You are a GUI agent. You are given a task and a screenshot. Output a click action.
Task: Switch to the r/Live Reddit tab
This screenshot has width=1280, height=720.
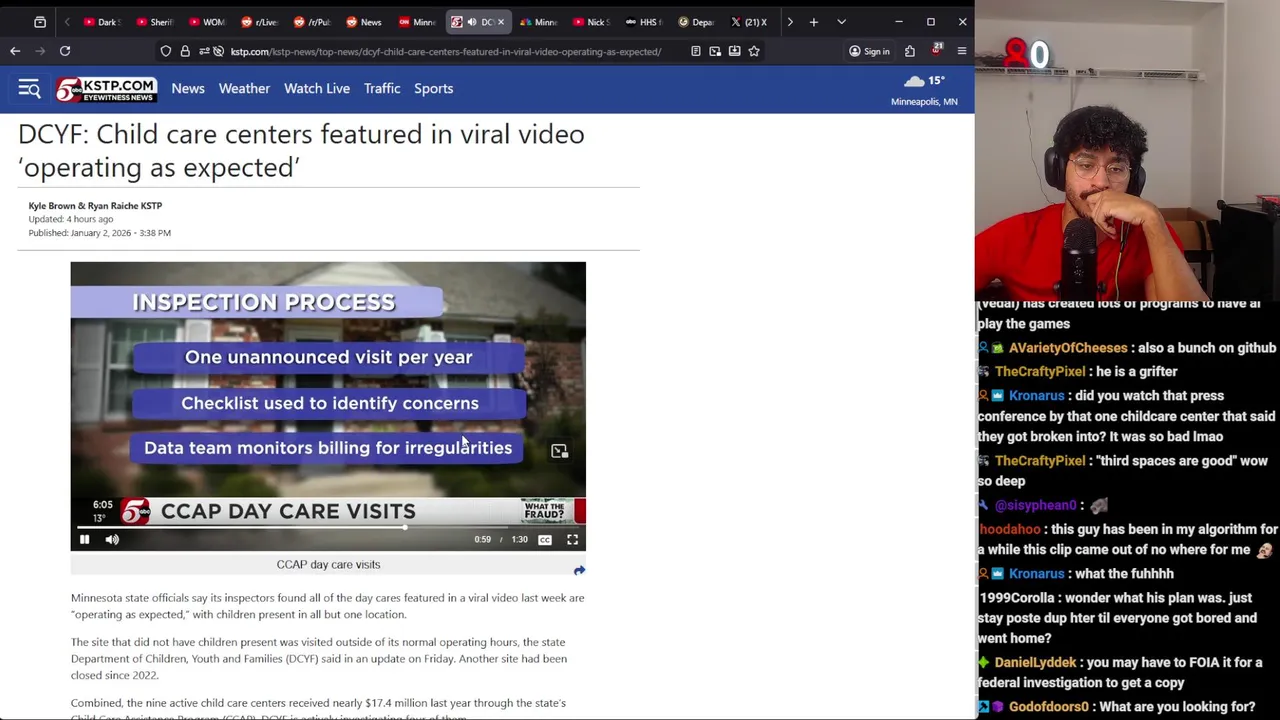(260, 22)
